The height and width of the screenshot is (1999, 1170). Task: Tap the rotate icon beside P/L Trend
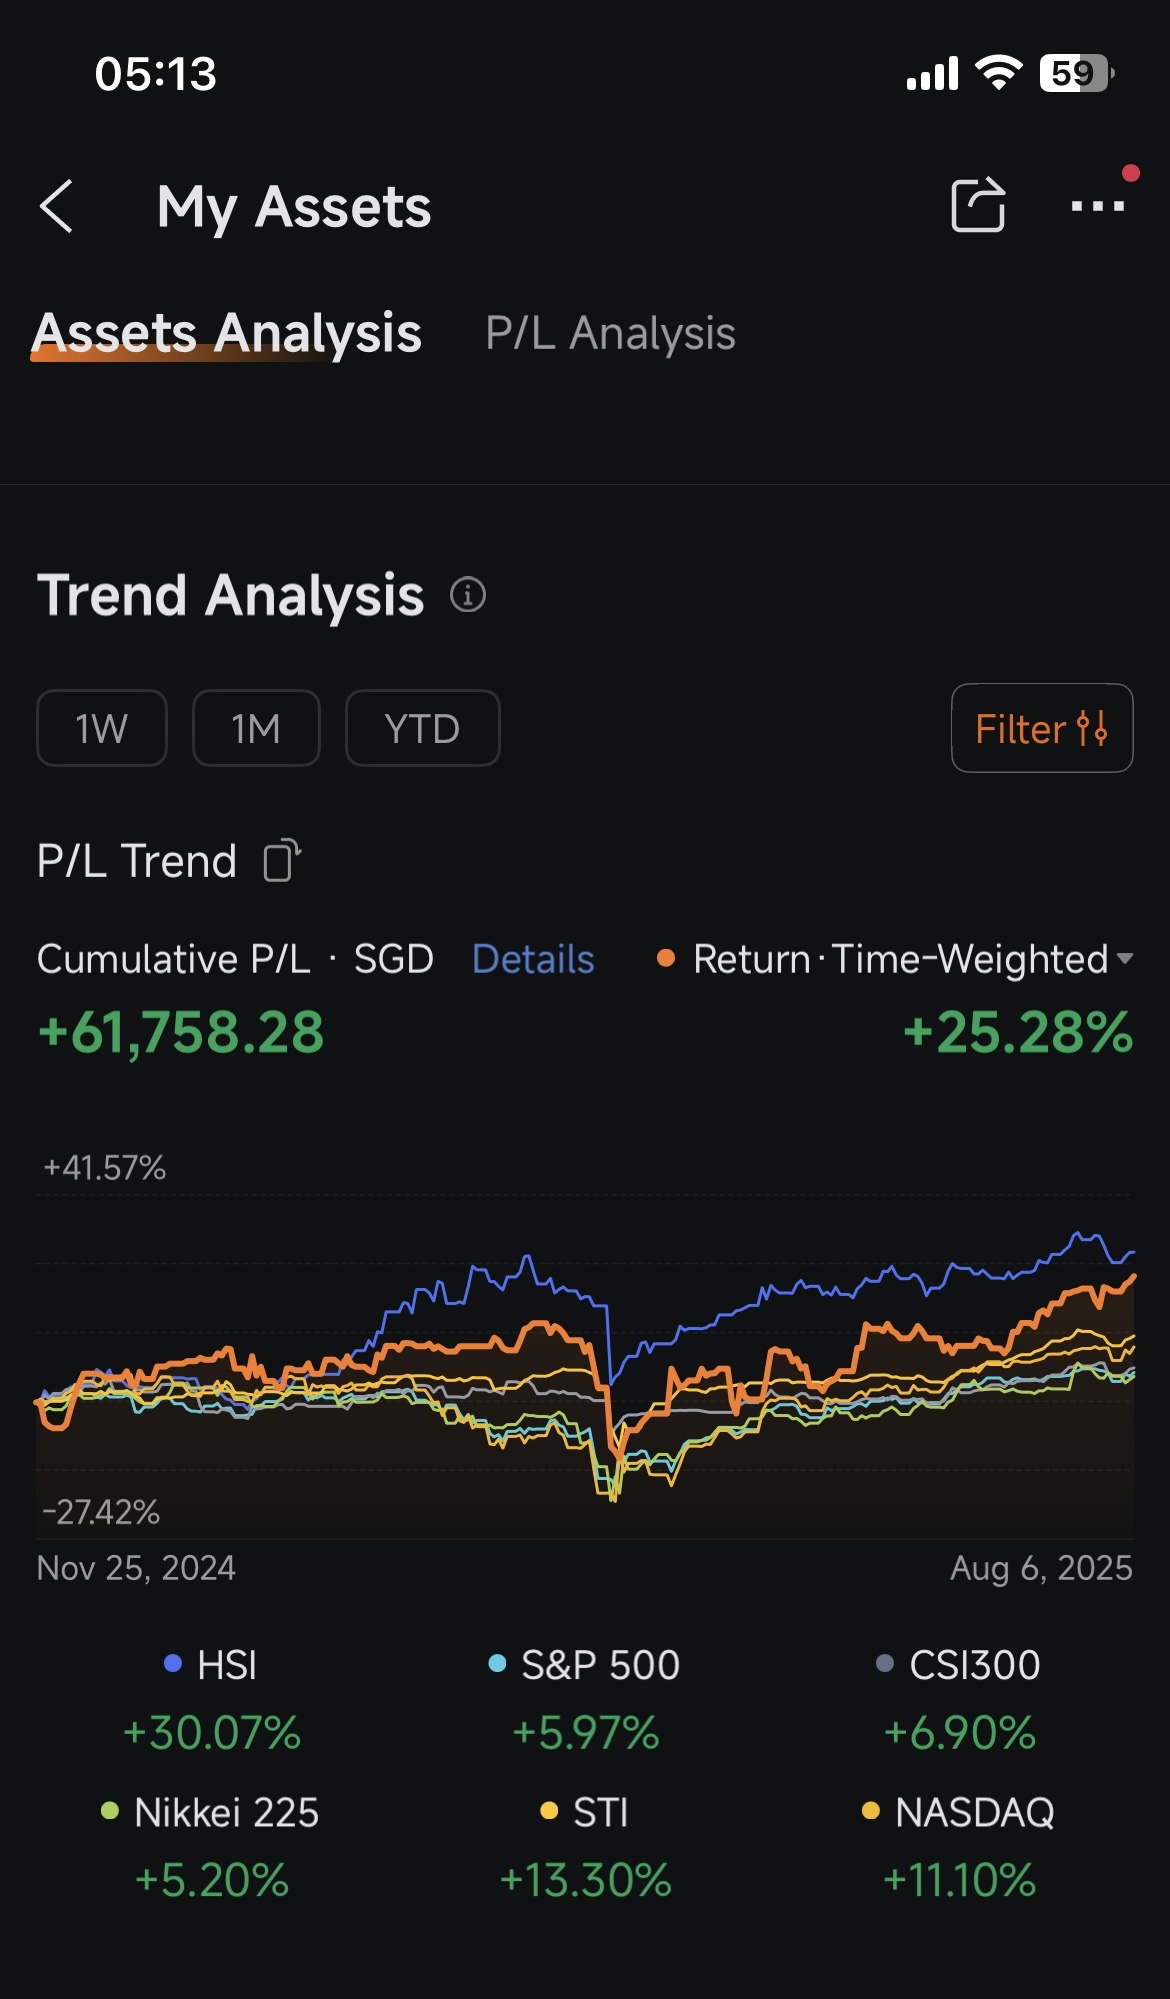282,861
